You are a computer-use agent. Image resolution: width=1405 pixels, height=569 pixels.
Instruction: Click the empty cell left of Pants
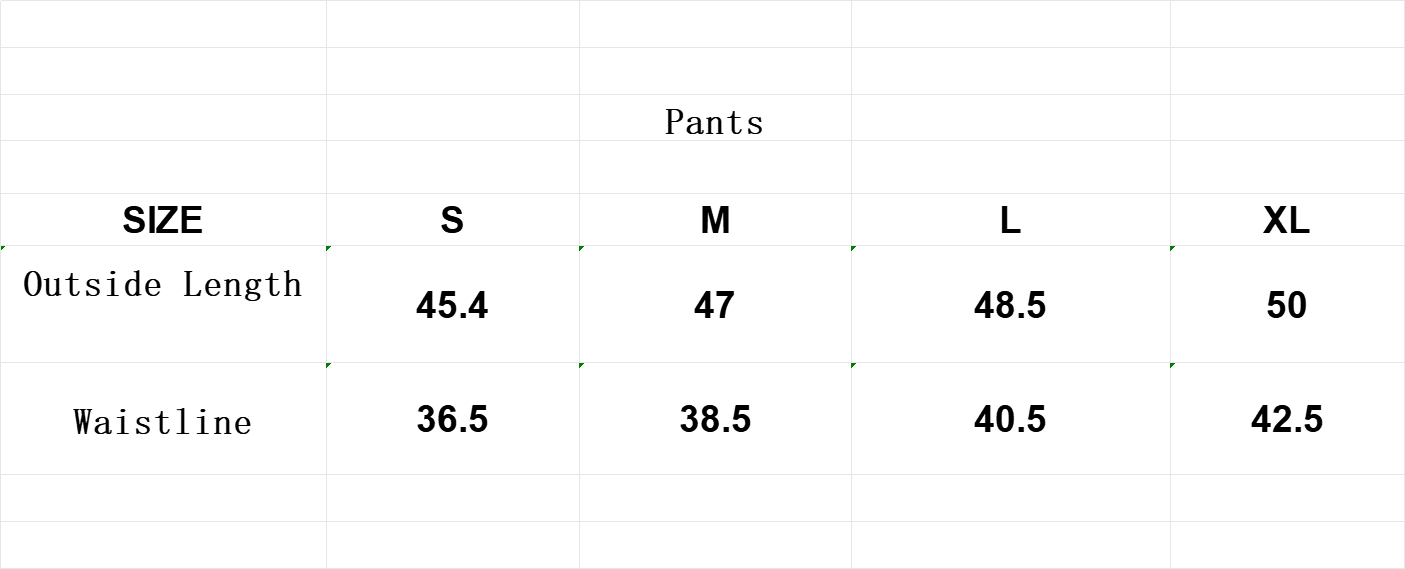[x=452, y=117]
